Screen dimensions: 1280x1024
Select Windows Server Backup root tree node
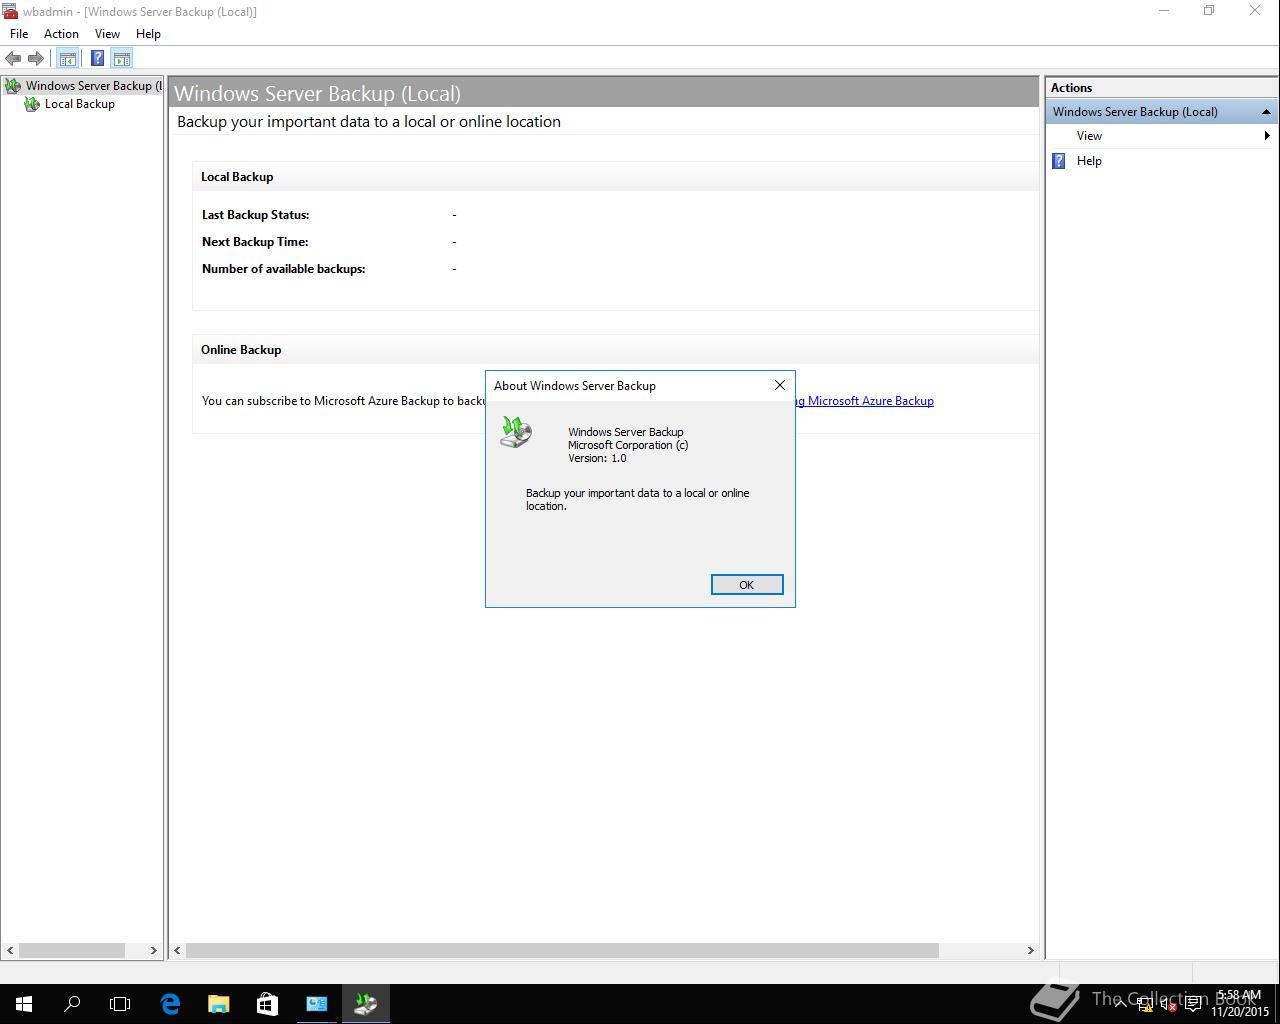point(83,86)
